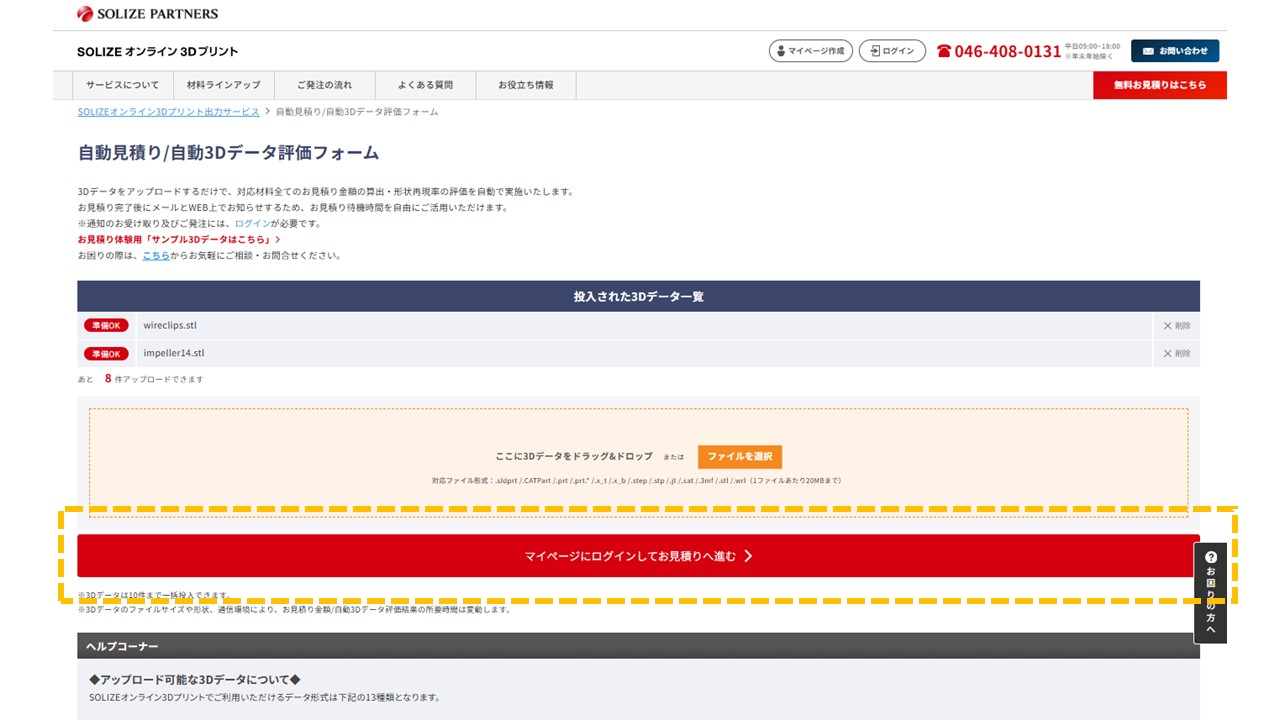Click the 準備OK badge beside impeller14.stl
Image resolution: width=1280 pixels, height=720 pixels.
coord(106,354)
